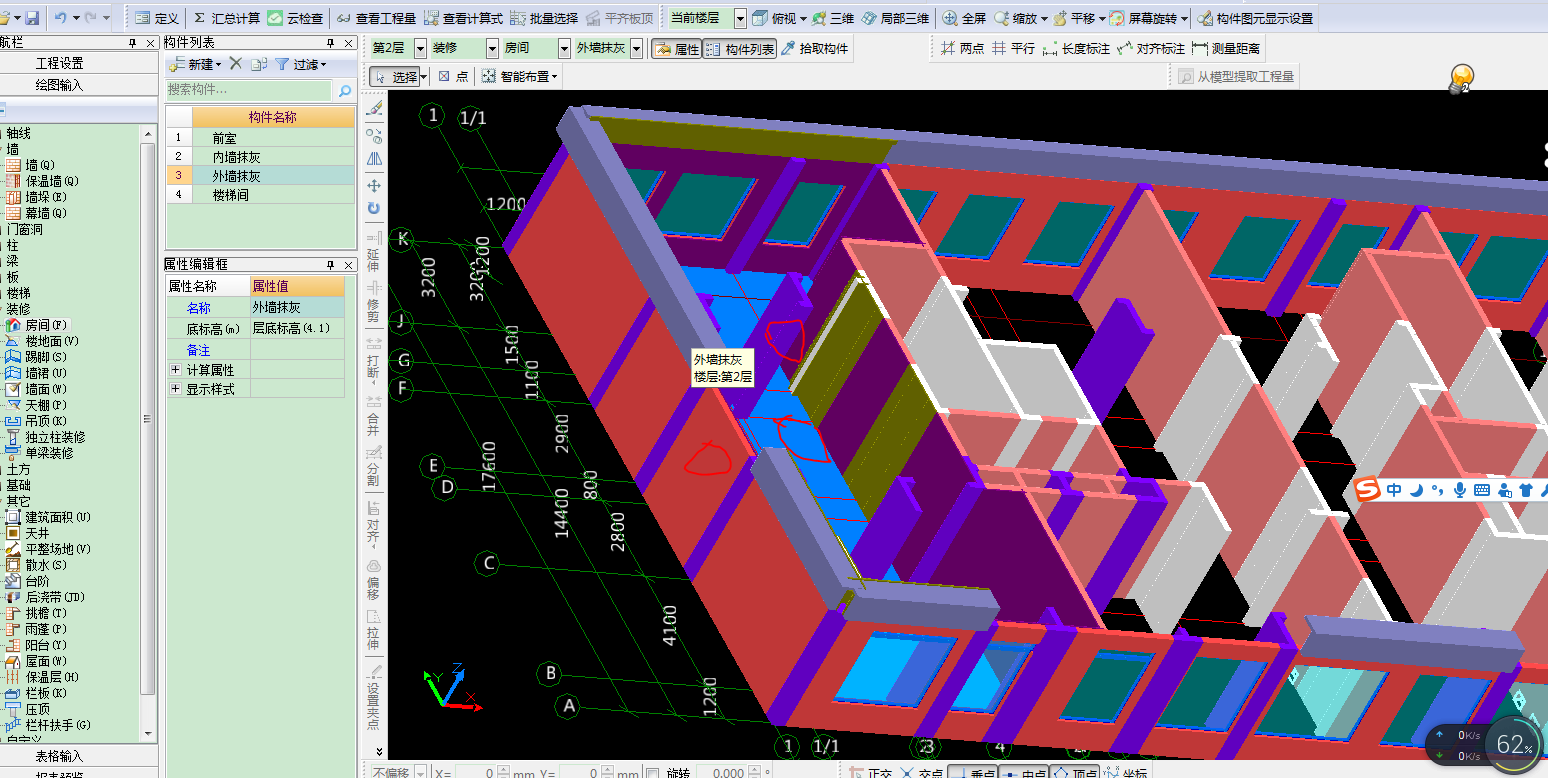Open the 俯视 view dropdown arrow
This screenshot has height=778, width=1548.
[802, 18]
